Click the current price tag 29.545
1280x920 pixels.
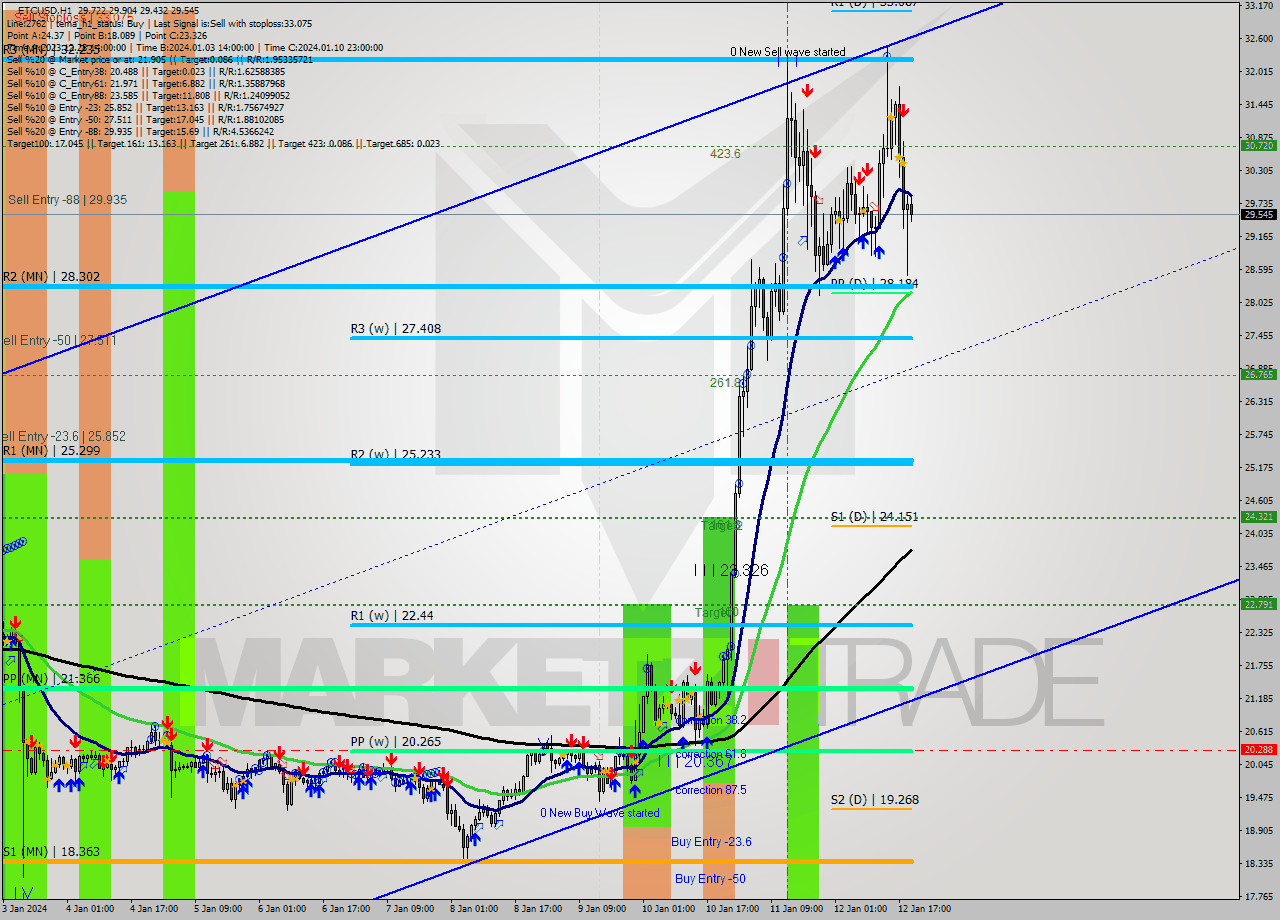[x=1259, y=214]
